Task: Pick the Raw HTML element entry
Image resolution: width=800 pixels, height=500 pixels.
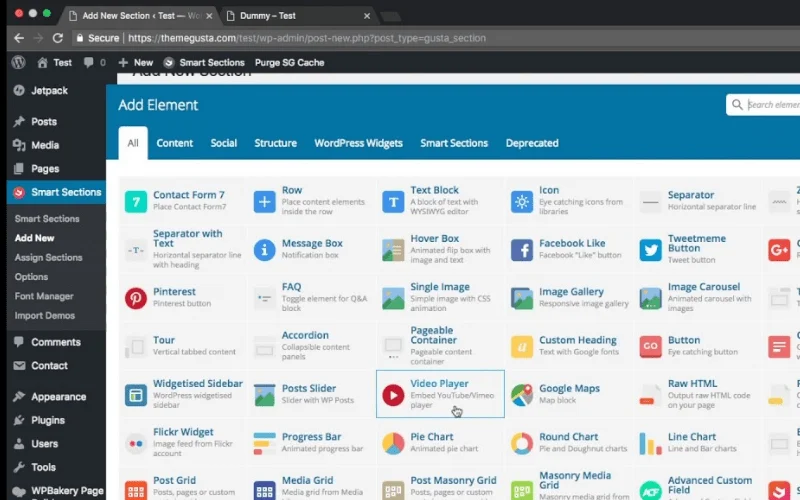Action: (697, 394)
